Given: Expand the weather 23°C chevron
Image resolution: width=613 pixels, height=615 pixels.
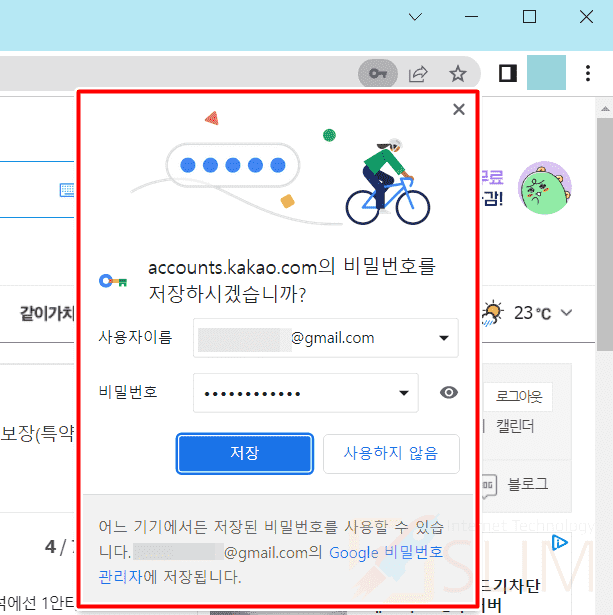Looking at the screenshot, I should point(566,313).
